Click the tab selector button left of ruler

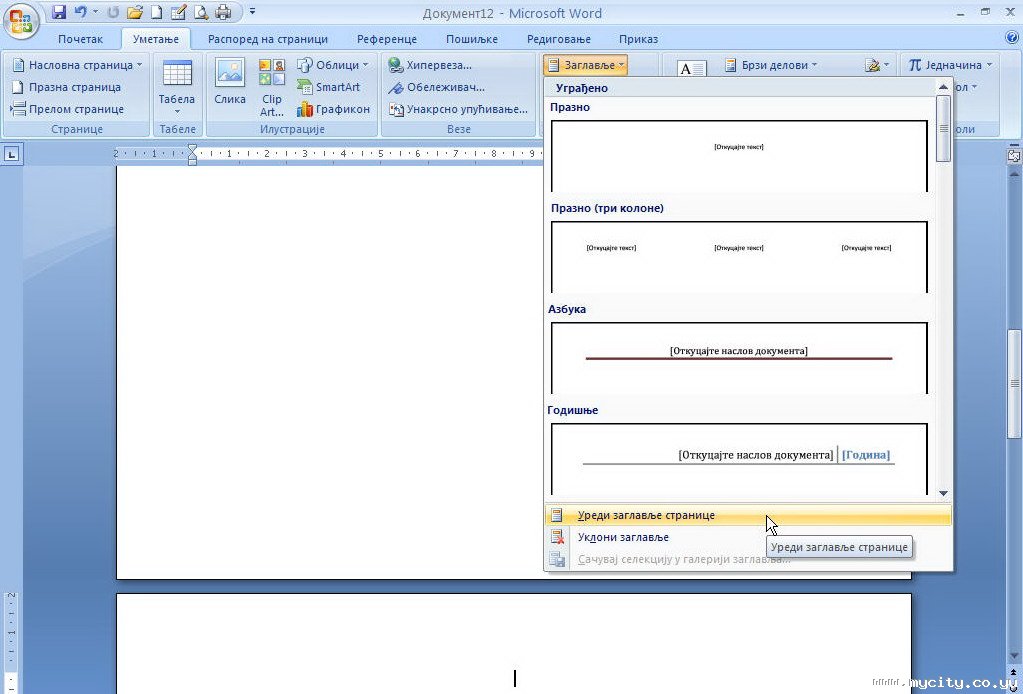click(12, 155)
